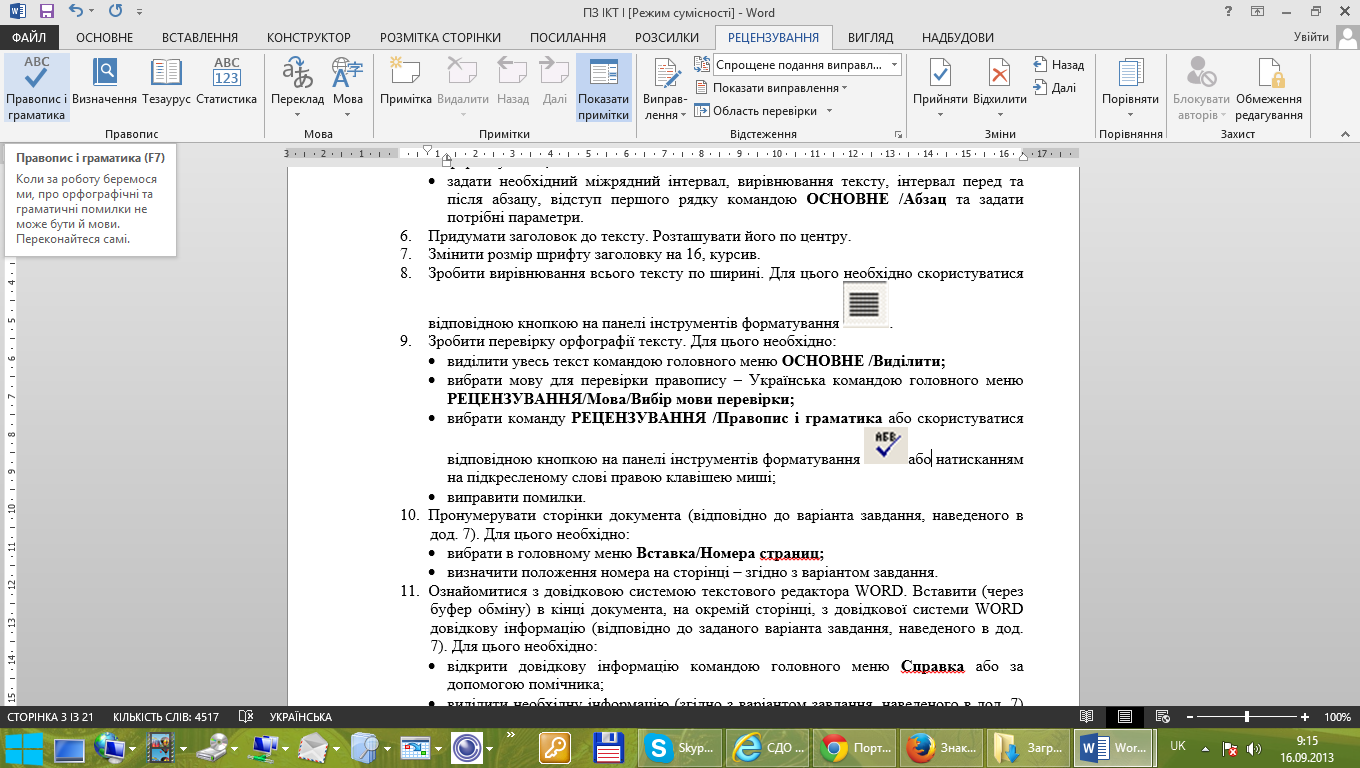Switch to the ВСТАВЛЕННЯ tab
The width and height of the screenshot is (1360, 768).
point(200,37)
